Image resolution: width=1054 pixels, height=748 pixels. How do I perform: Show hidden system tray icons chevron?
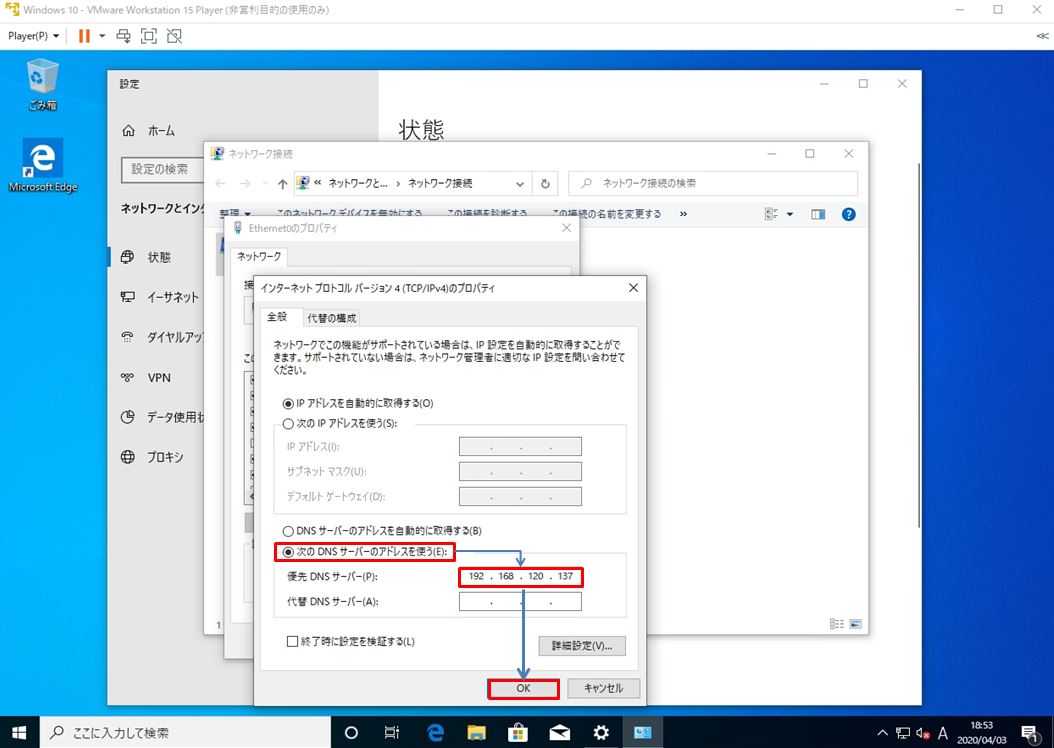click(883, 733)
